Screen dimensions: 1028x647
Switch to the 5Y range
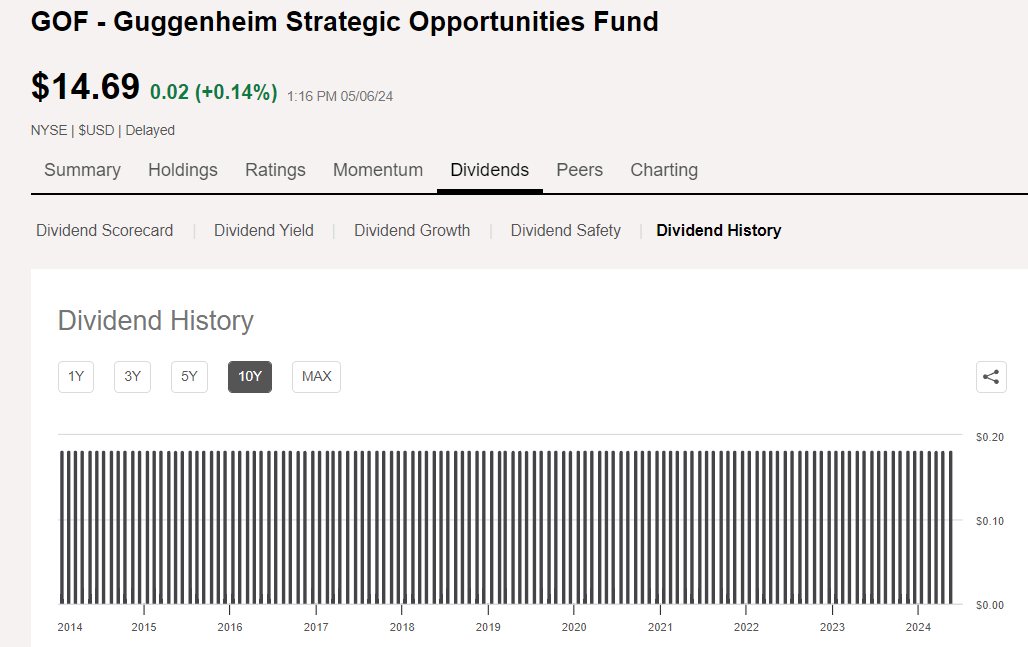click(x=189, y=377)
